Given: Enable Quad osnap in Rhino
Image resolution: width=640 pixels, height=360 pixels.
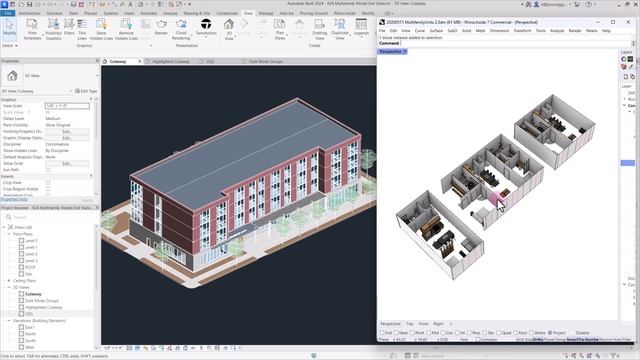Looking at the screenshot, I should (498, 333).
